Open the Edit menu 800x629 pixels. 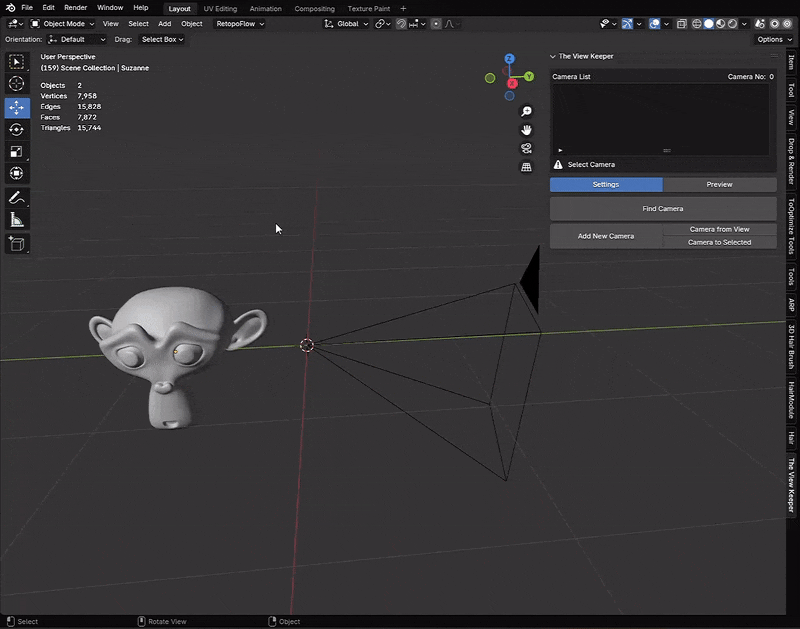[48, 8]
